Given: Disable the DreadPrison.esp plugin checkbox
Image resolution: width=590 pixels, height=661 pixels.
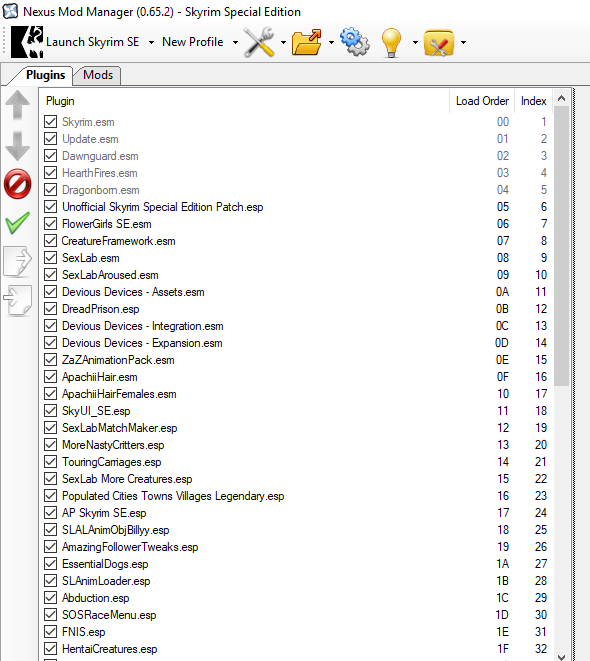Looking at the screenshot, I should pos(51,309).
